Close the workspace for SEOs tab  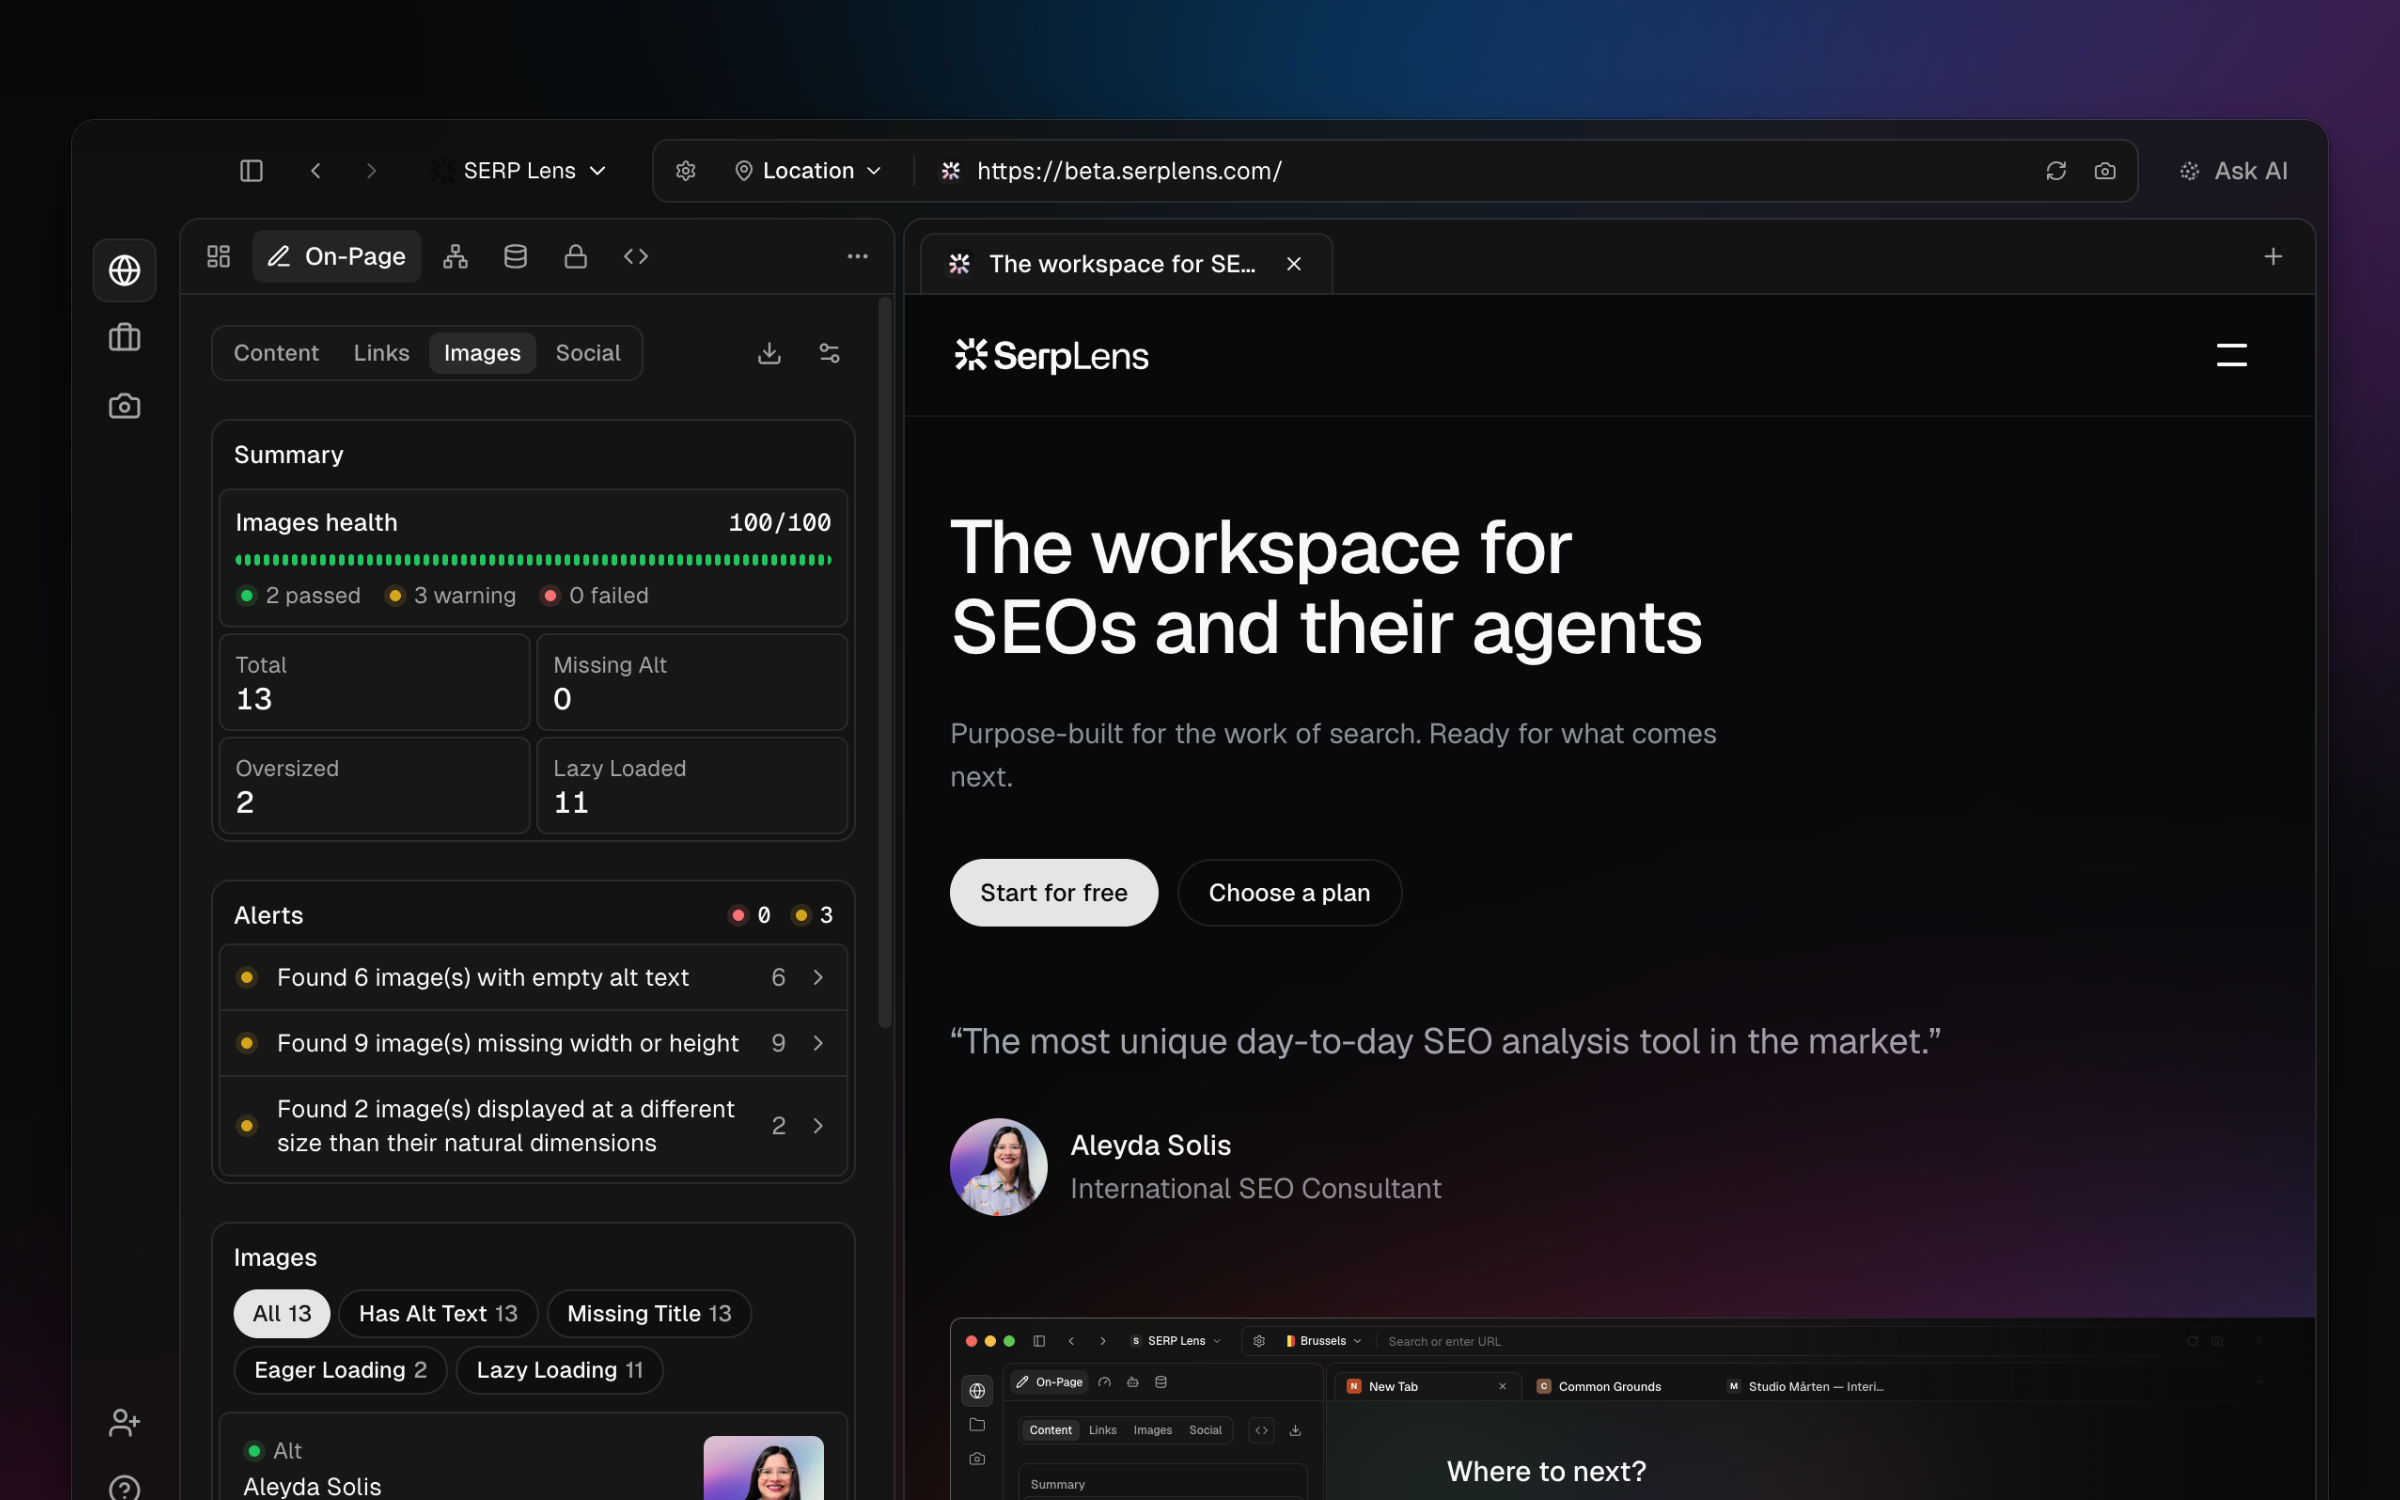click(x=1294, y=264)
